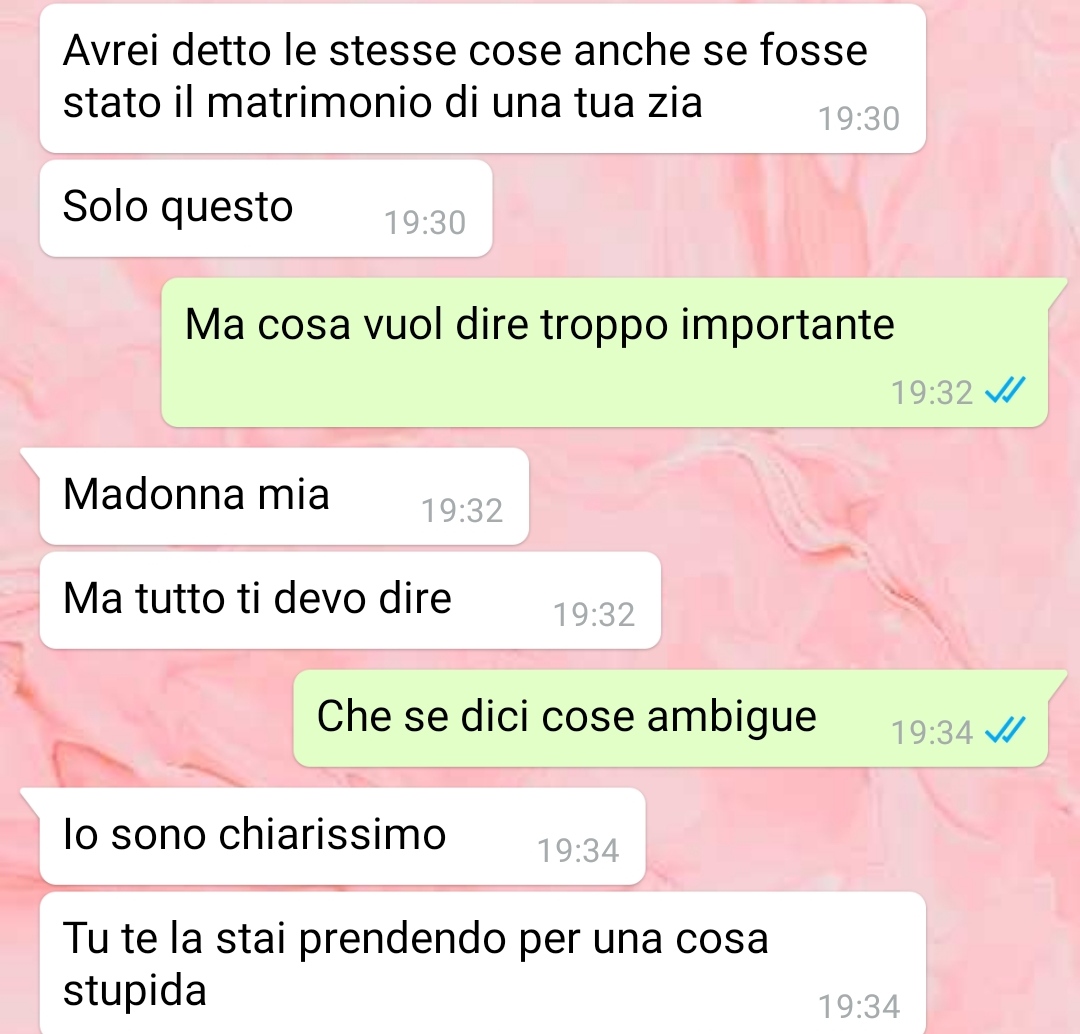
Task: Tap 19:34 time on green 'cose ambigue' bubble
Action: 932,732
